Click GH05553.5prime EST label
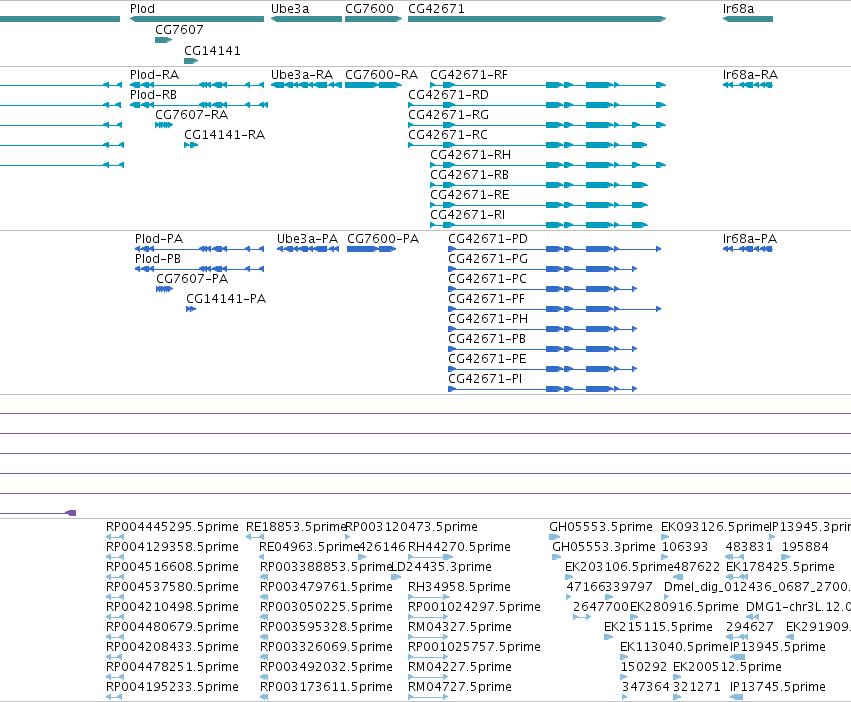Image resolution: width=851 pixels, height=702 pixels. tap(601, 527)
